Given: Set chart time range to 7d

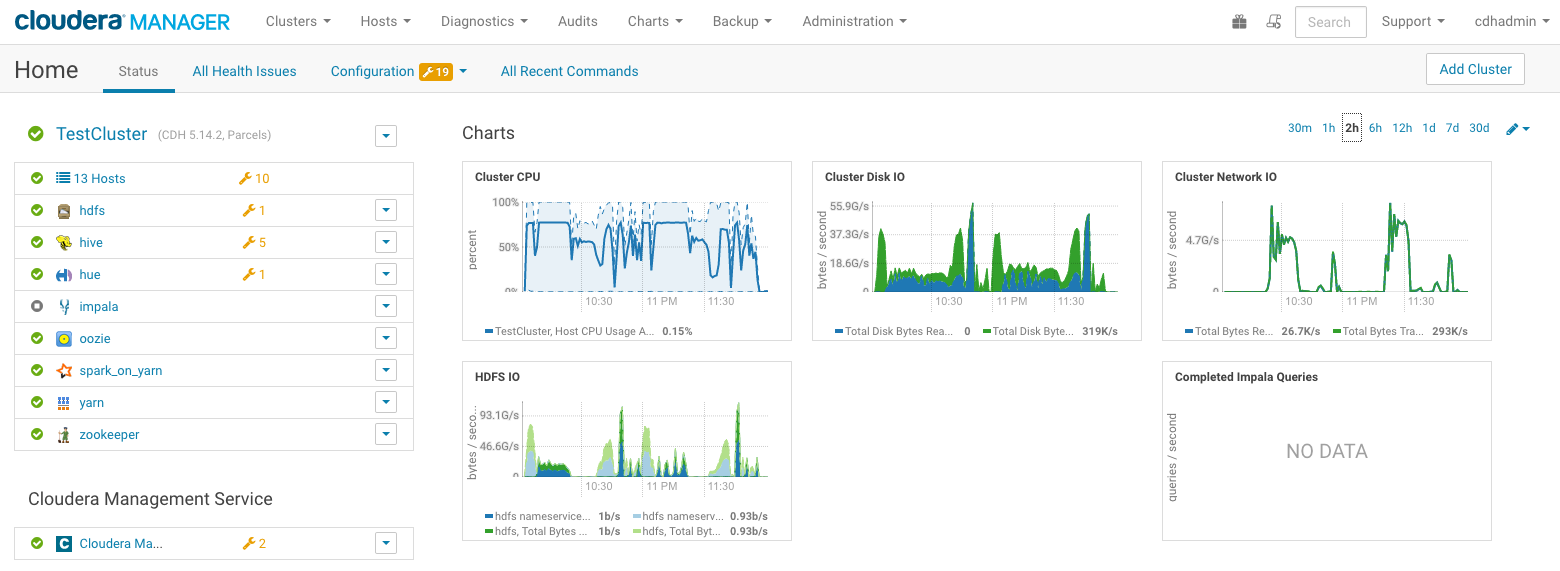Looking at the screenshot, I should point(1452,128).
